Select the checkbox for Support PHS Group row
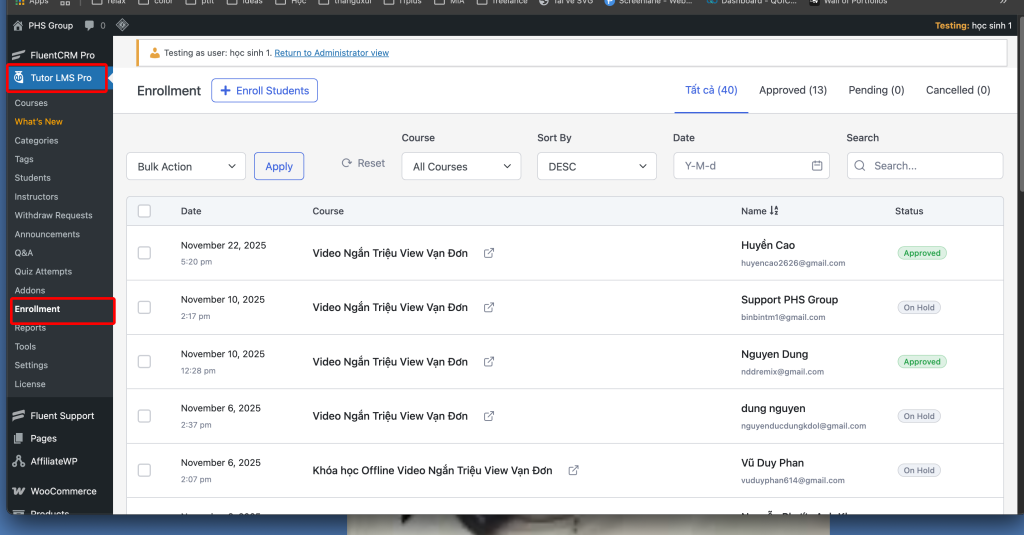 (144, 307)
